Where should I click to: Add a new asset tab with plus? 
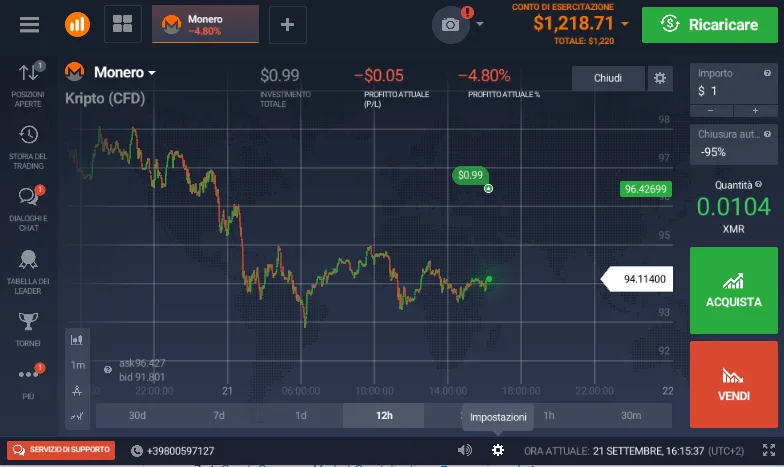(x=288, y=24)
